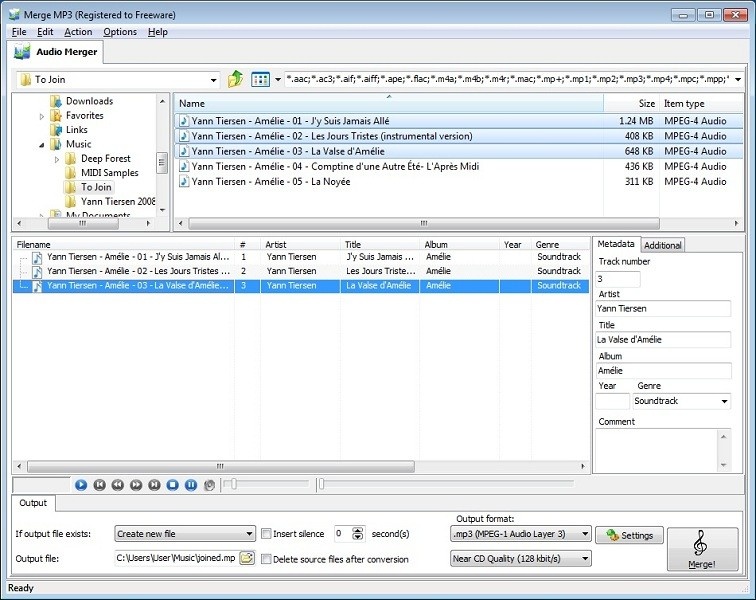756x600 pixels.
Task: Open the file view mode icon
Action: [x=260, y=79]
